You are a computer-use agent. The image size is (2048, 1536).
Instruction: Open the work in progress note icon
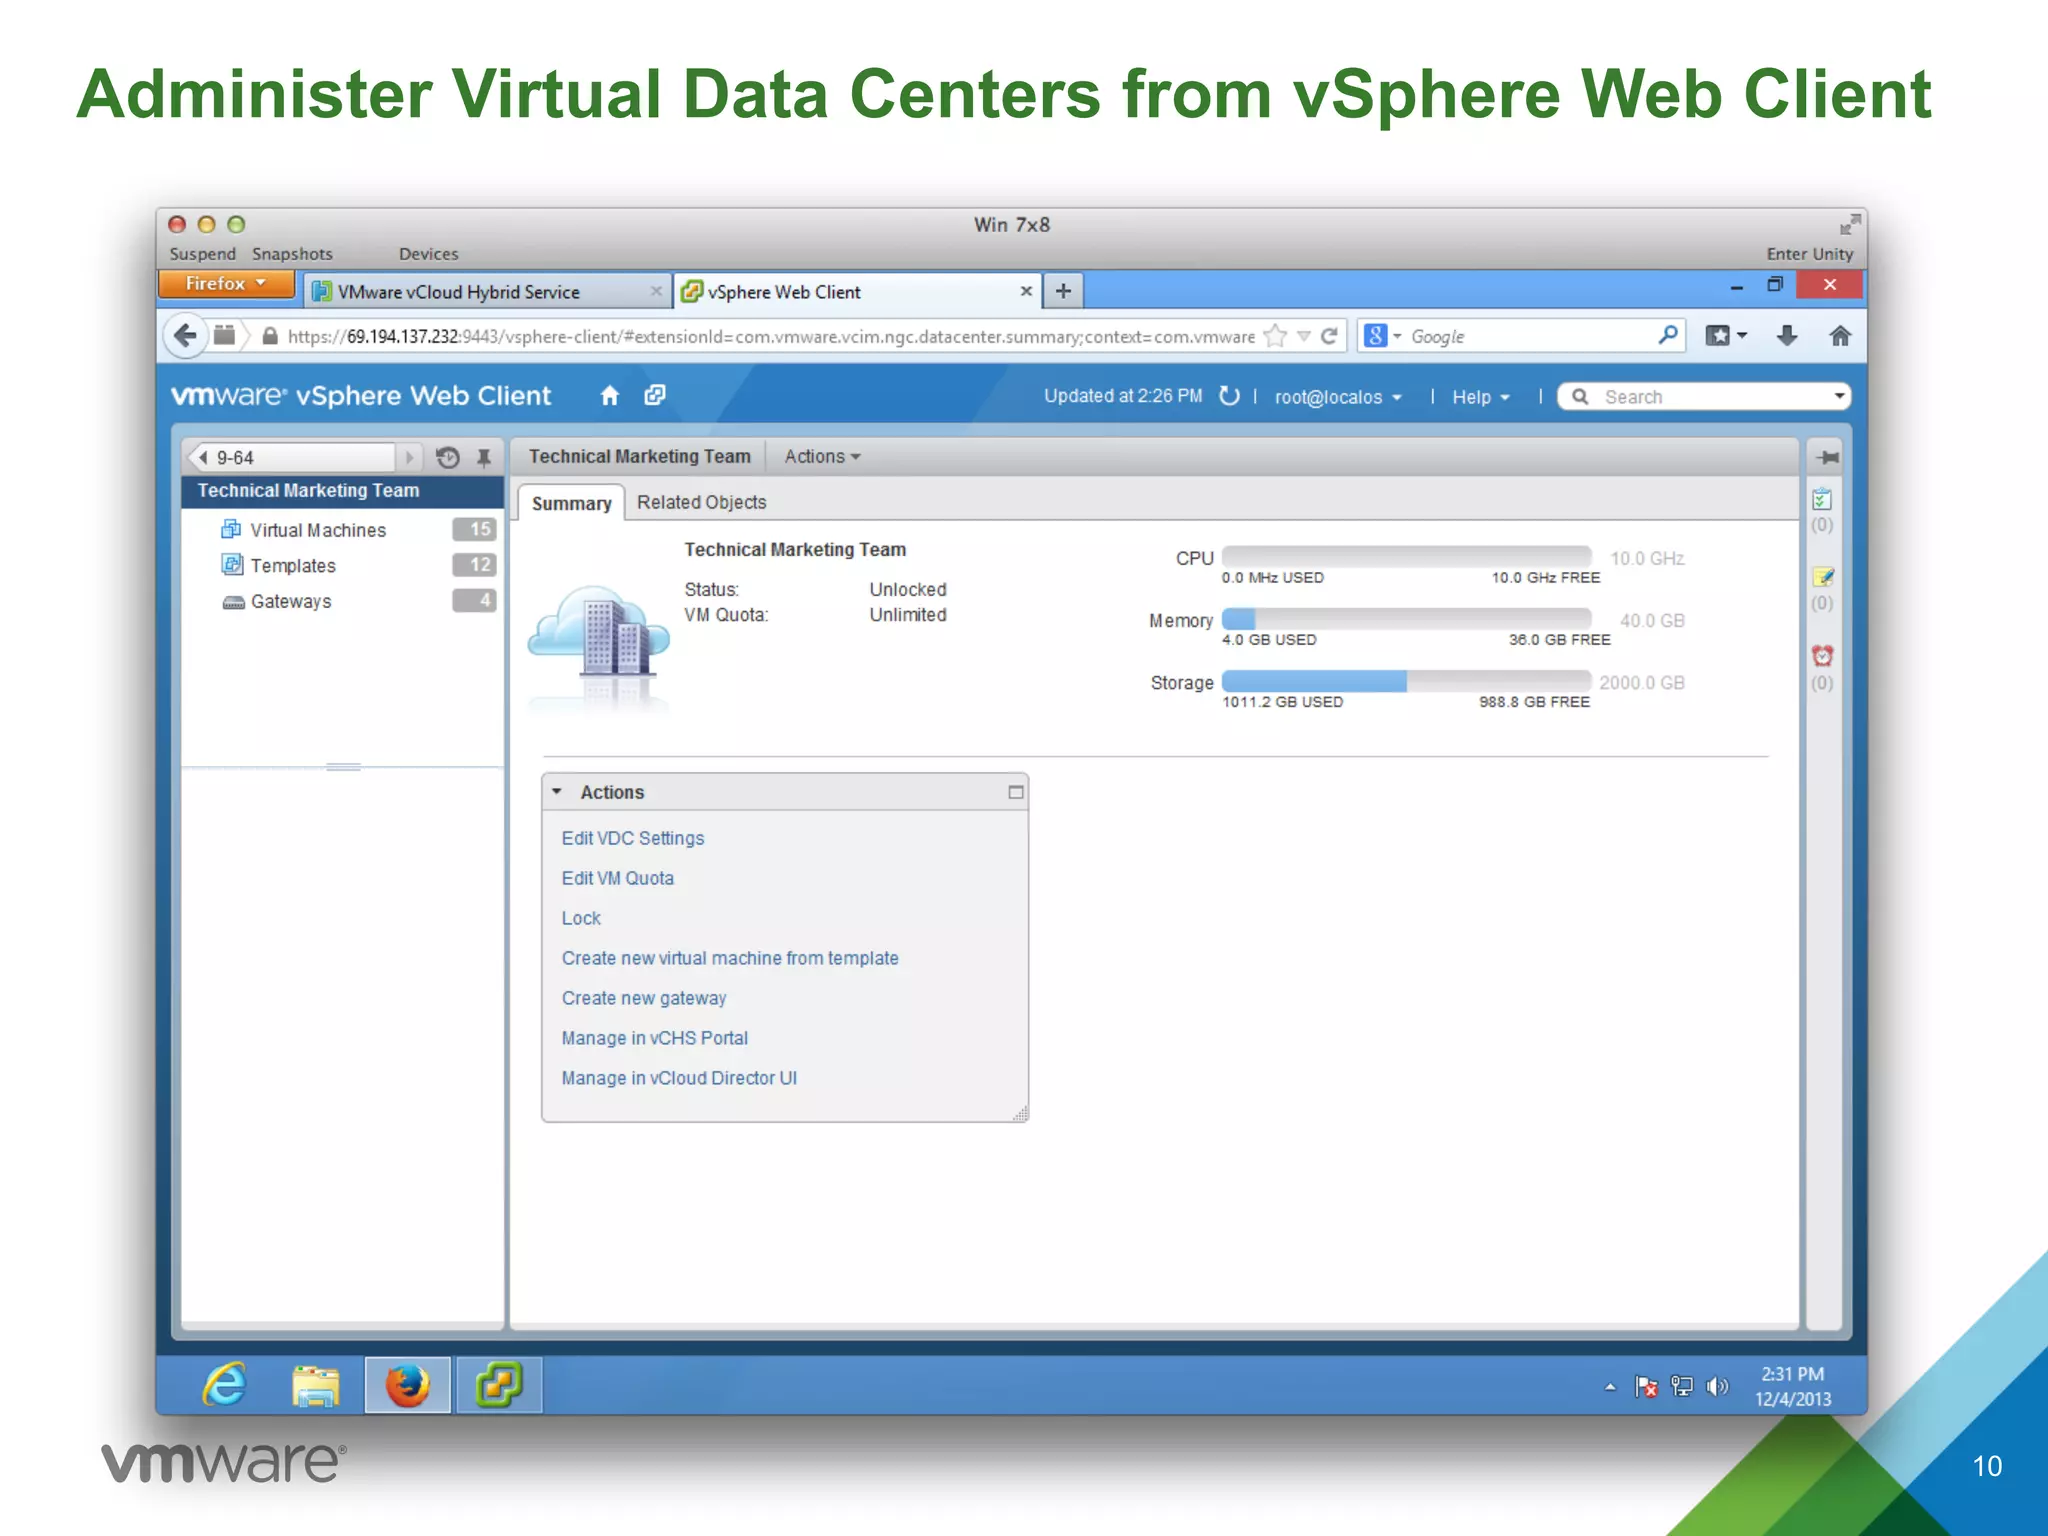coord(1822,577)
